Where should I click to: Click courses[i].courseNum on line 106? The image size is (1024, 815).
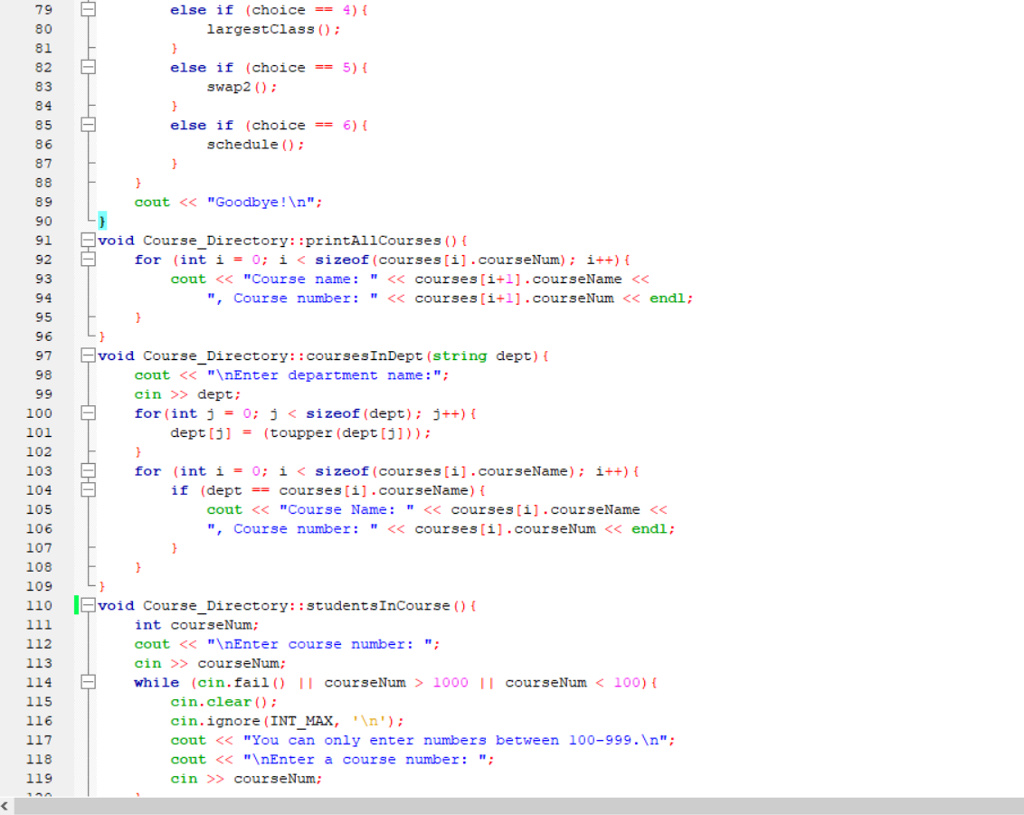(505, 528)
